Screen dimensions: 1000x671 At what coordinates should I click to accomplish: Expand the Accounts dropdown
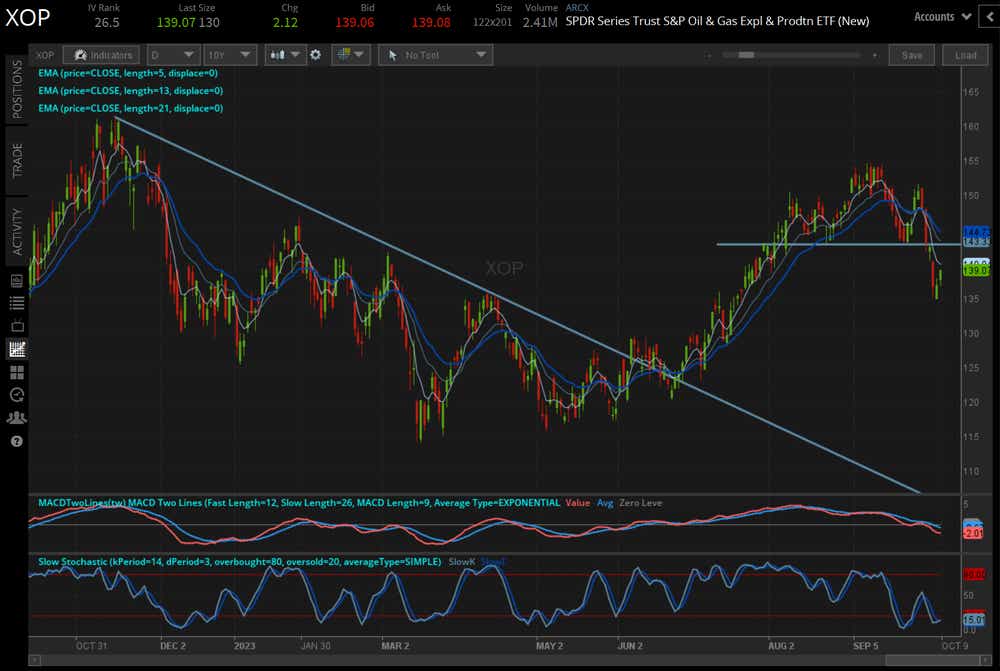click(942, 17)
